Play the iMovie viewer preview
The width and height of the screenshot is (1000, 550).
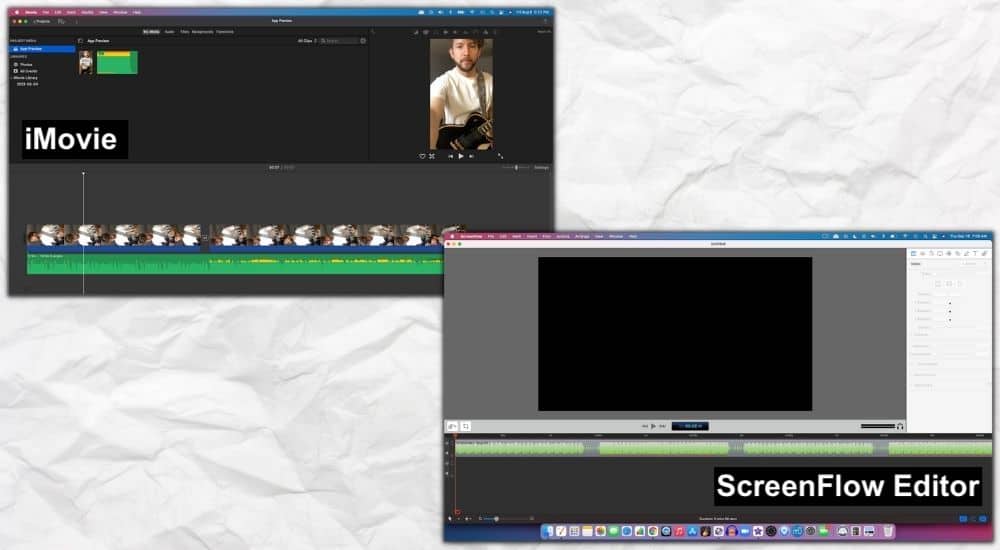[x=460, y=156]
